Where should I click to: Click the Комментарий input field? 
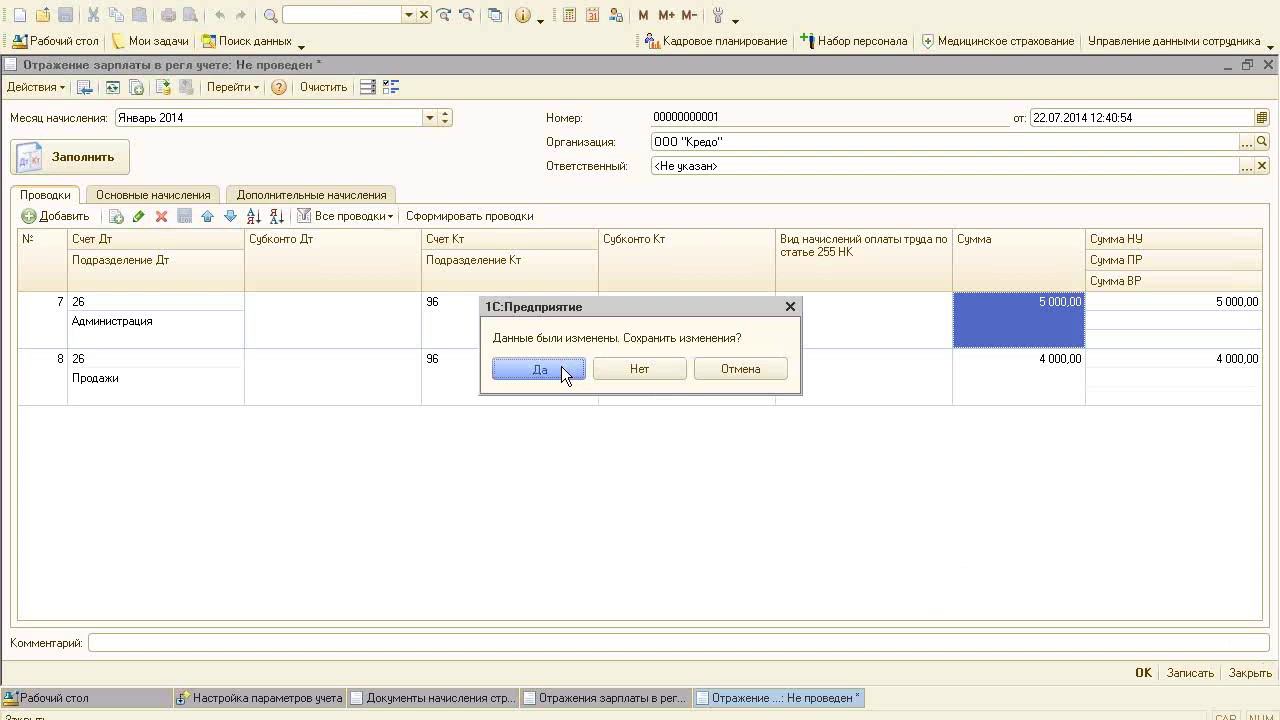pos(679,643)
